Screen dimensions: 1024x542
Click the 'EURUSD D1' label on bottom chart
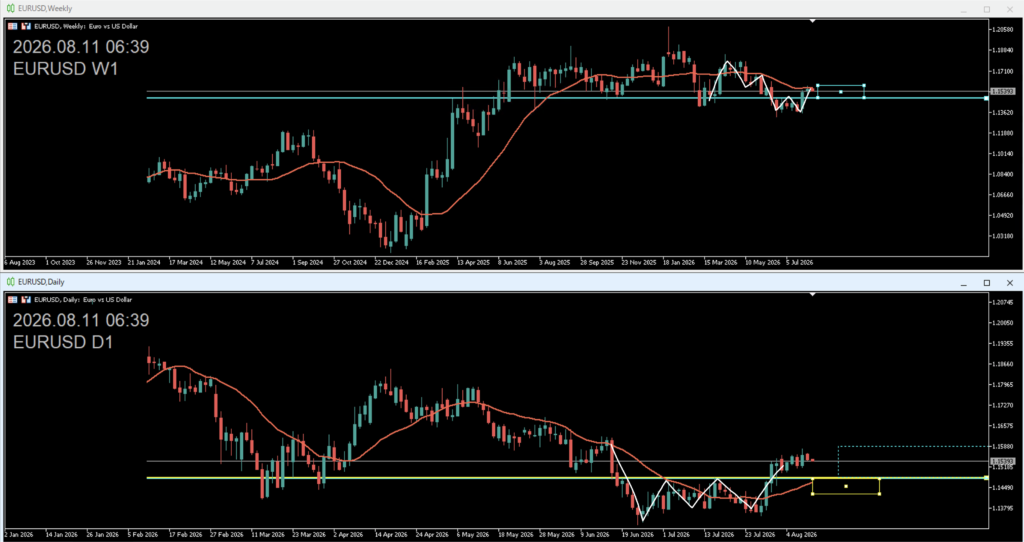click(x=63, y=342)
